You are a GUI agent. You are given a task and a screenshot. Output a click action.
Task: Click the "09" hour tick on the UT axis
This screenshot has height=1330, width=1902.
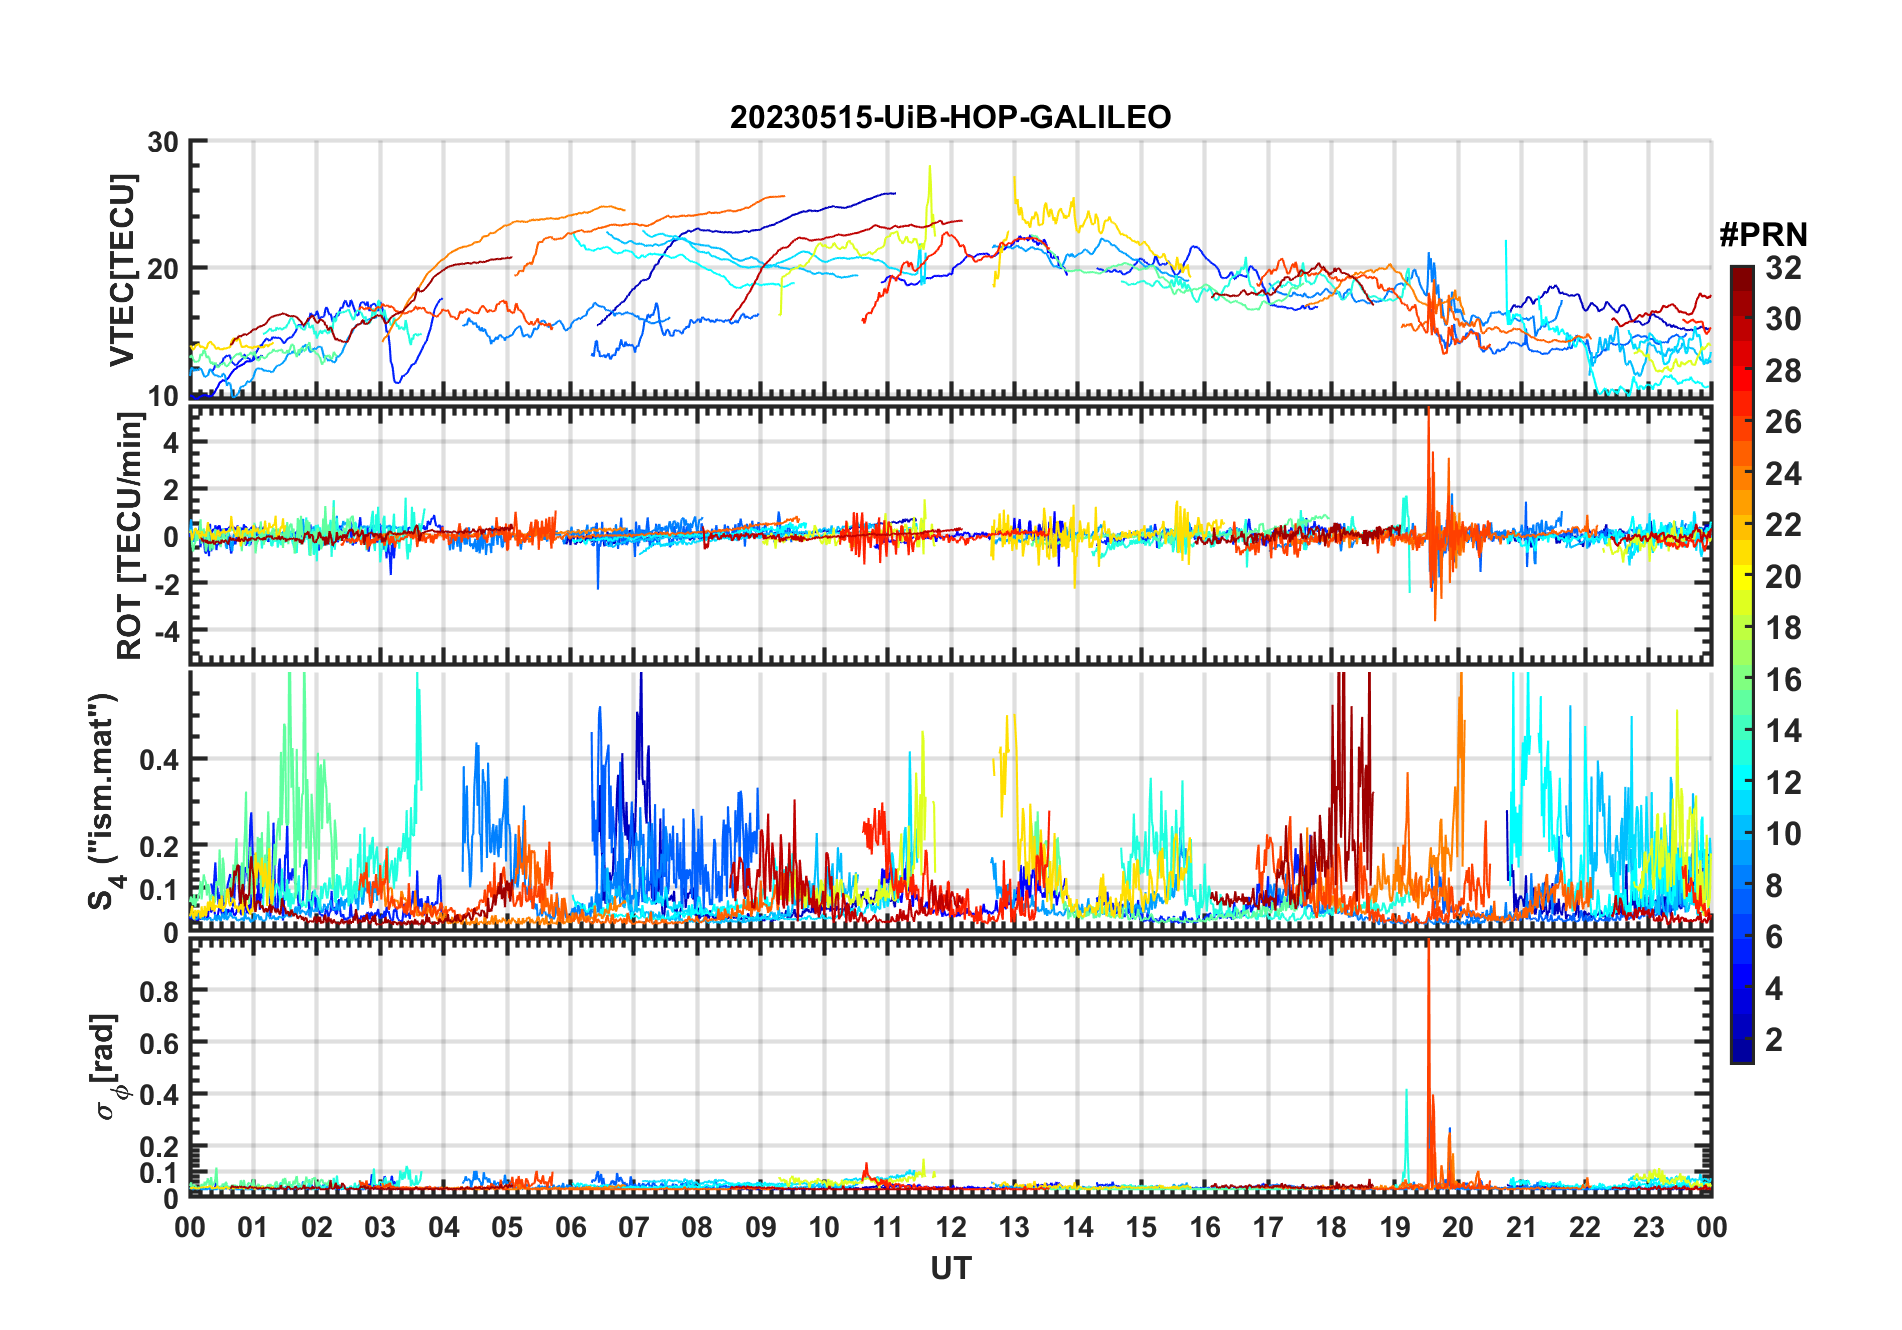[x=761, y=1227]
